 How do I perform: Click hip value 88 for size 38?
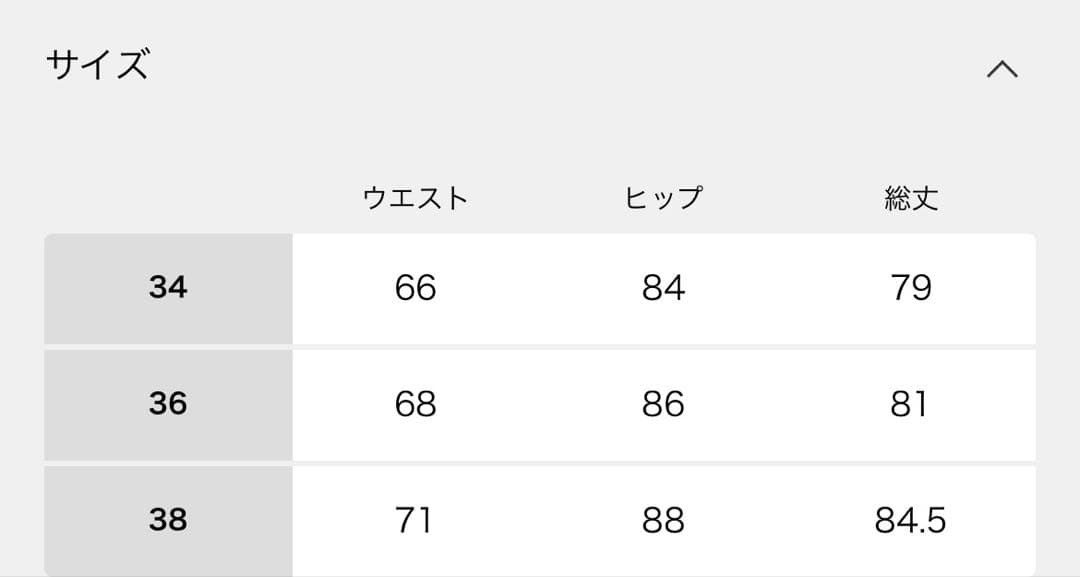pyautogui.click(x=663, y=520)
